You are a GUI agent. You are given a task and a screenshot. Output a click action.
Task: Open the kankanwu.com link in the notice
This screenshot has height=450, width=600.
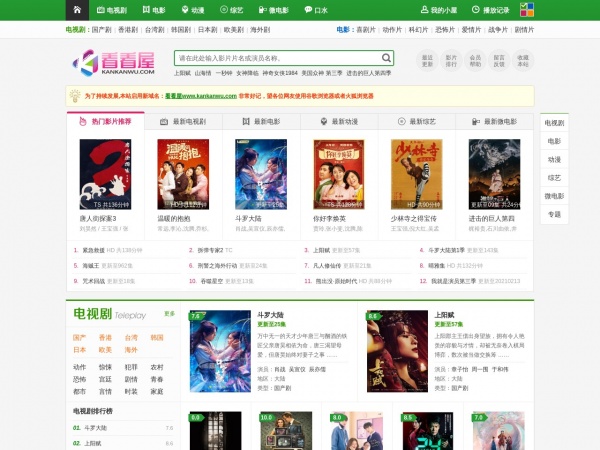(201, 96)
